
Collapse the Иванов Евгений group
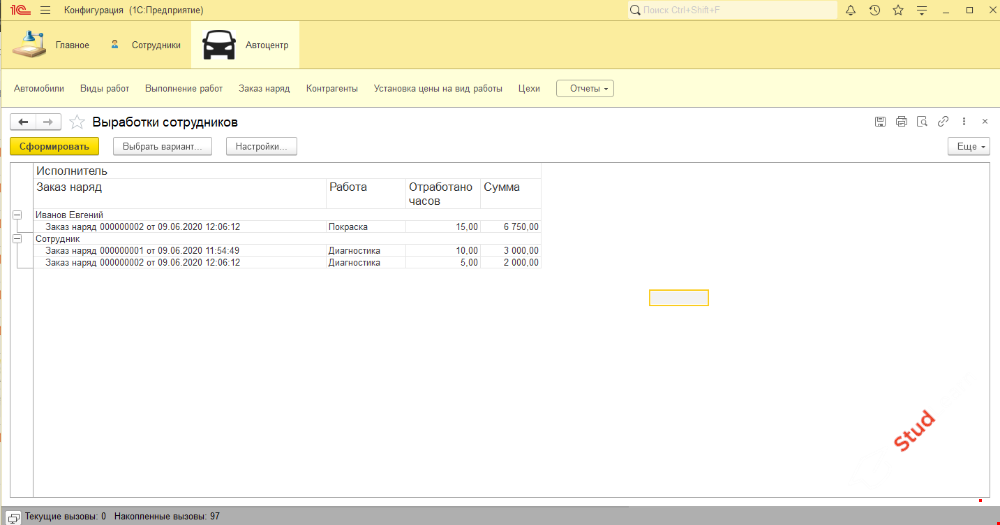17,215
